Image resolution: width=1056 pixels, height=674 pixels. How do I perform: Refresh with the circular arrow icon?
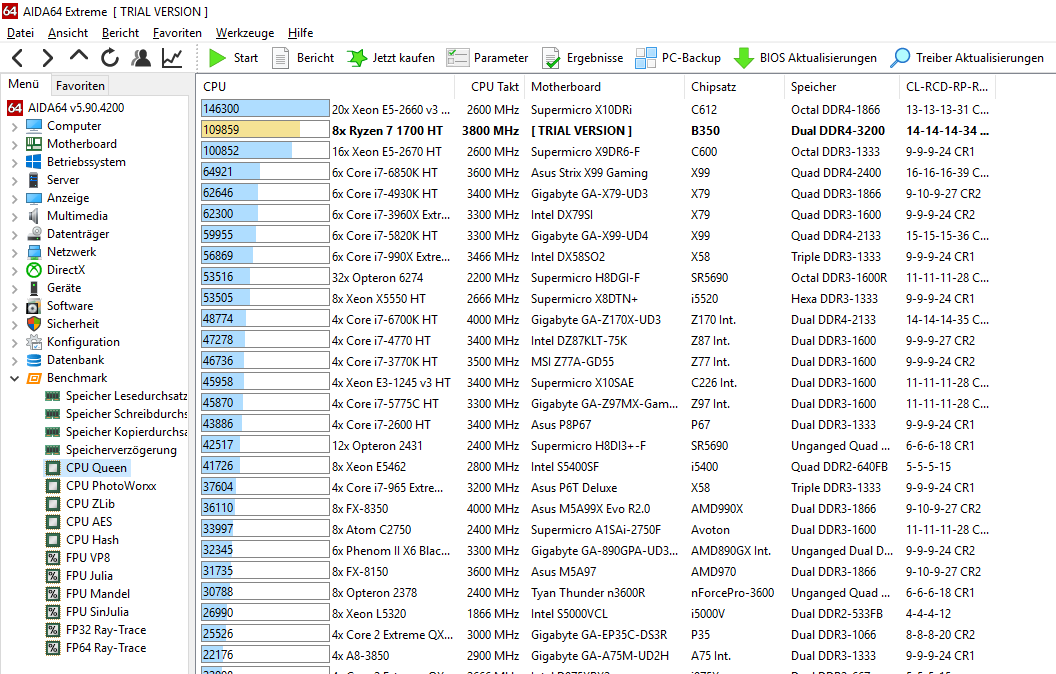[110, 58]
